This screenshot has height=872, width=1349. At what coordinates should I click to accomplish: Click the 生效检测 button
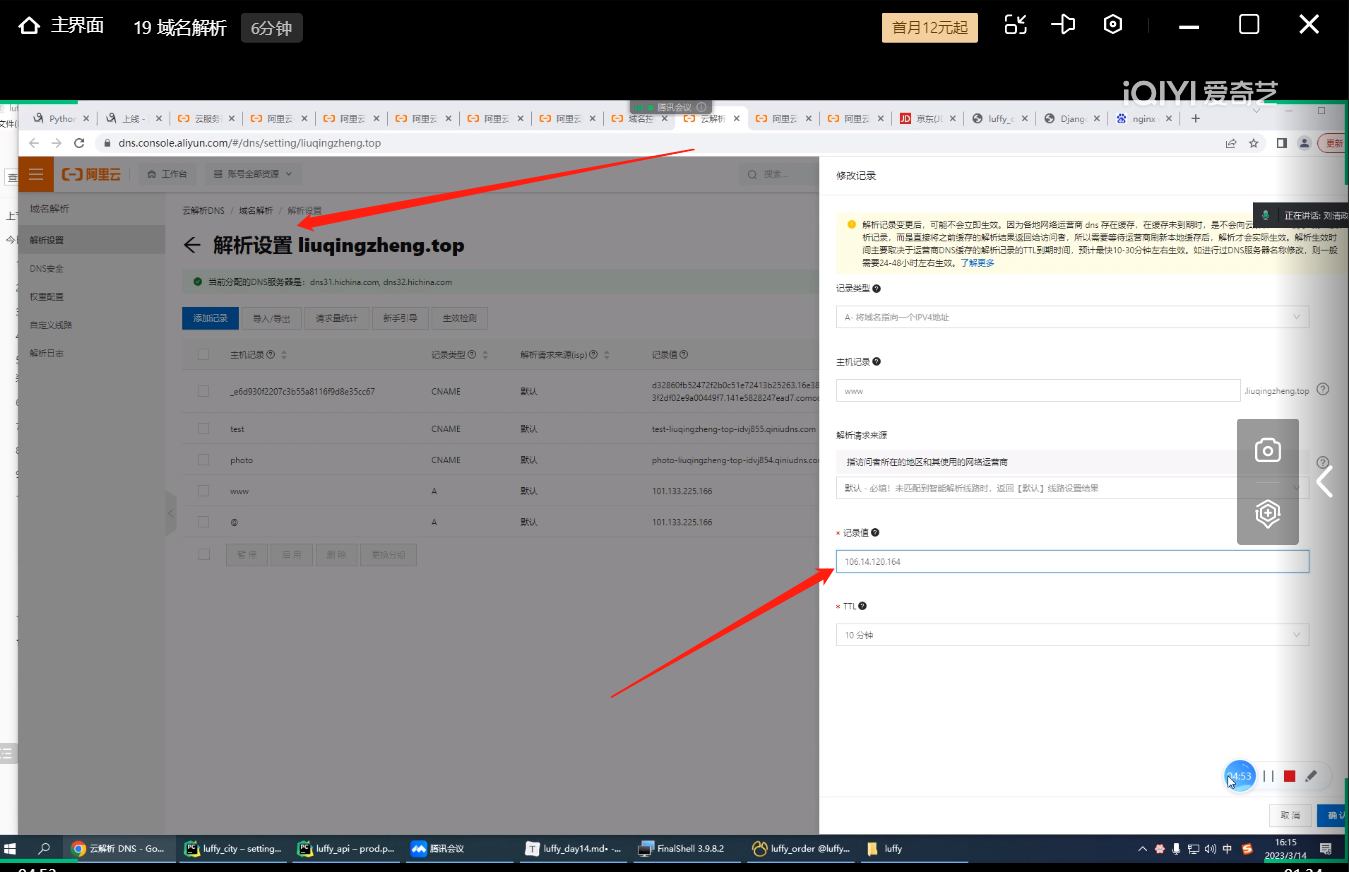tap(460, 318)
